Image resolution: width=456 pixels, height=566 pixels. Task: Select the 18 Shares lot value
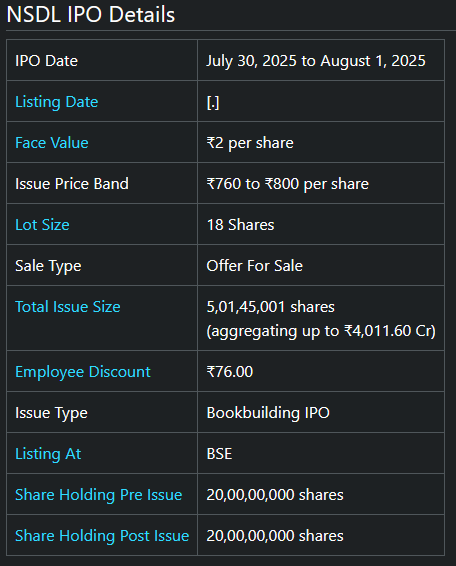point(240,225)
